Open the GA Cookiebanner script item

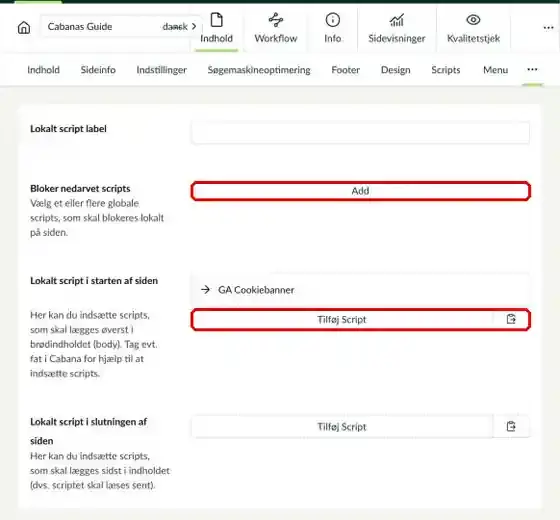pyautogui.click(x=360, y=290)
